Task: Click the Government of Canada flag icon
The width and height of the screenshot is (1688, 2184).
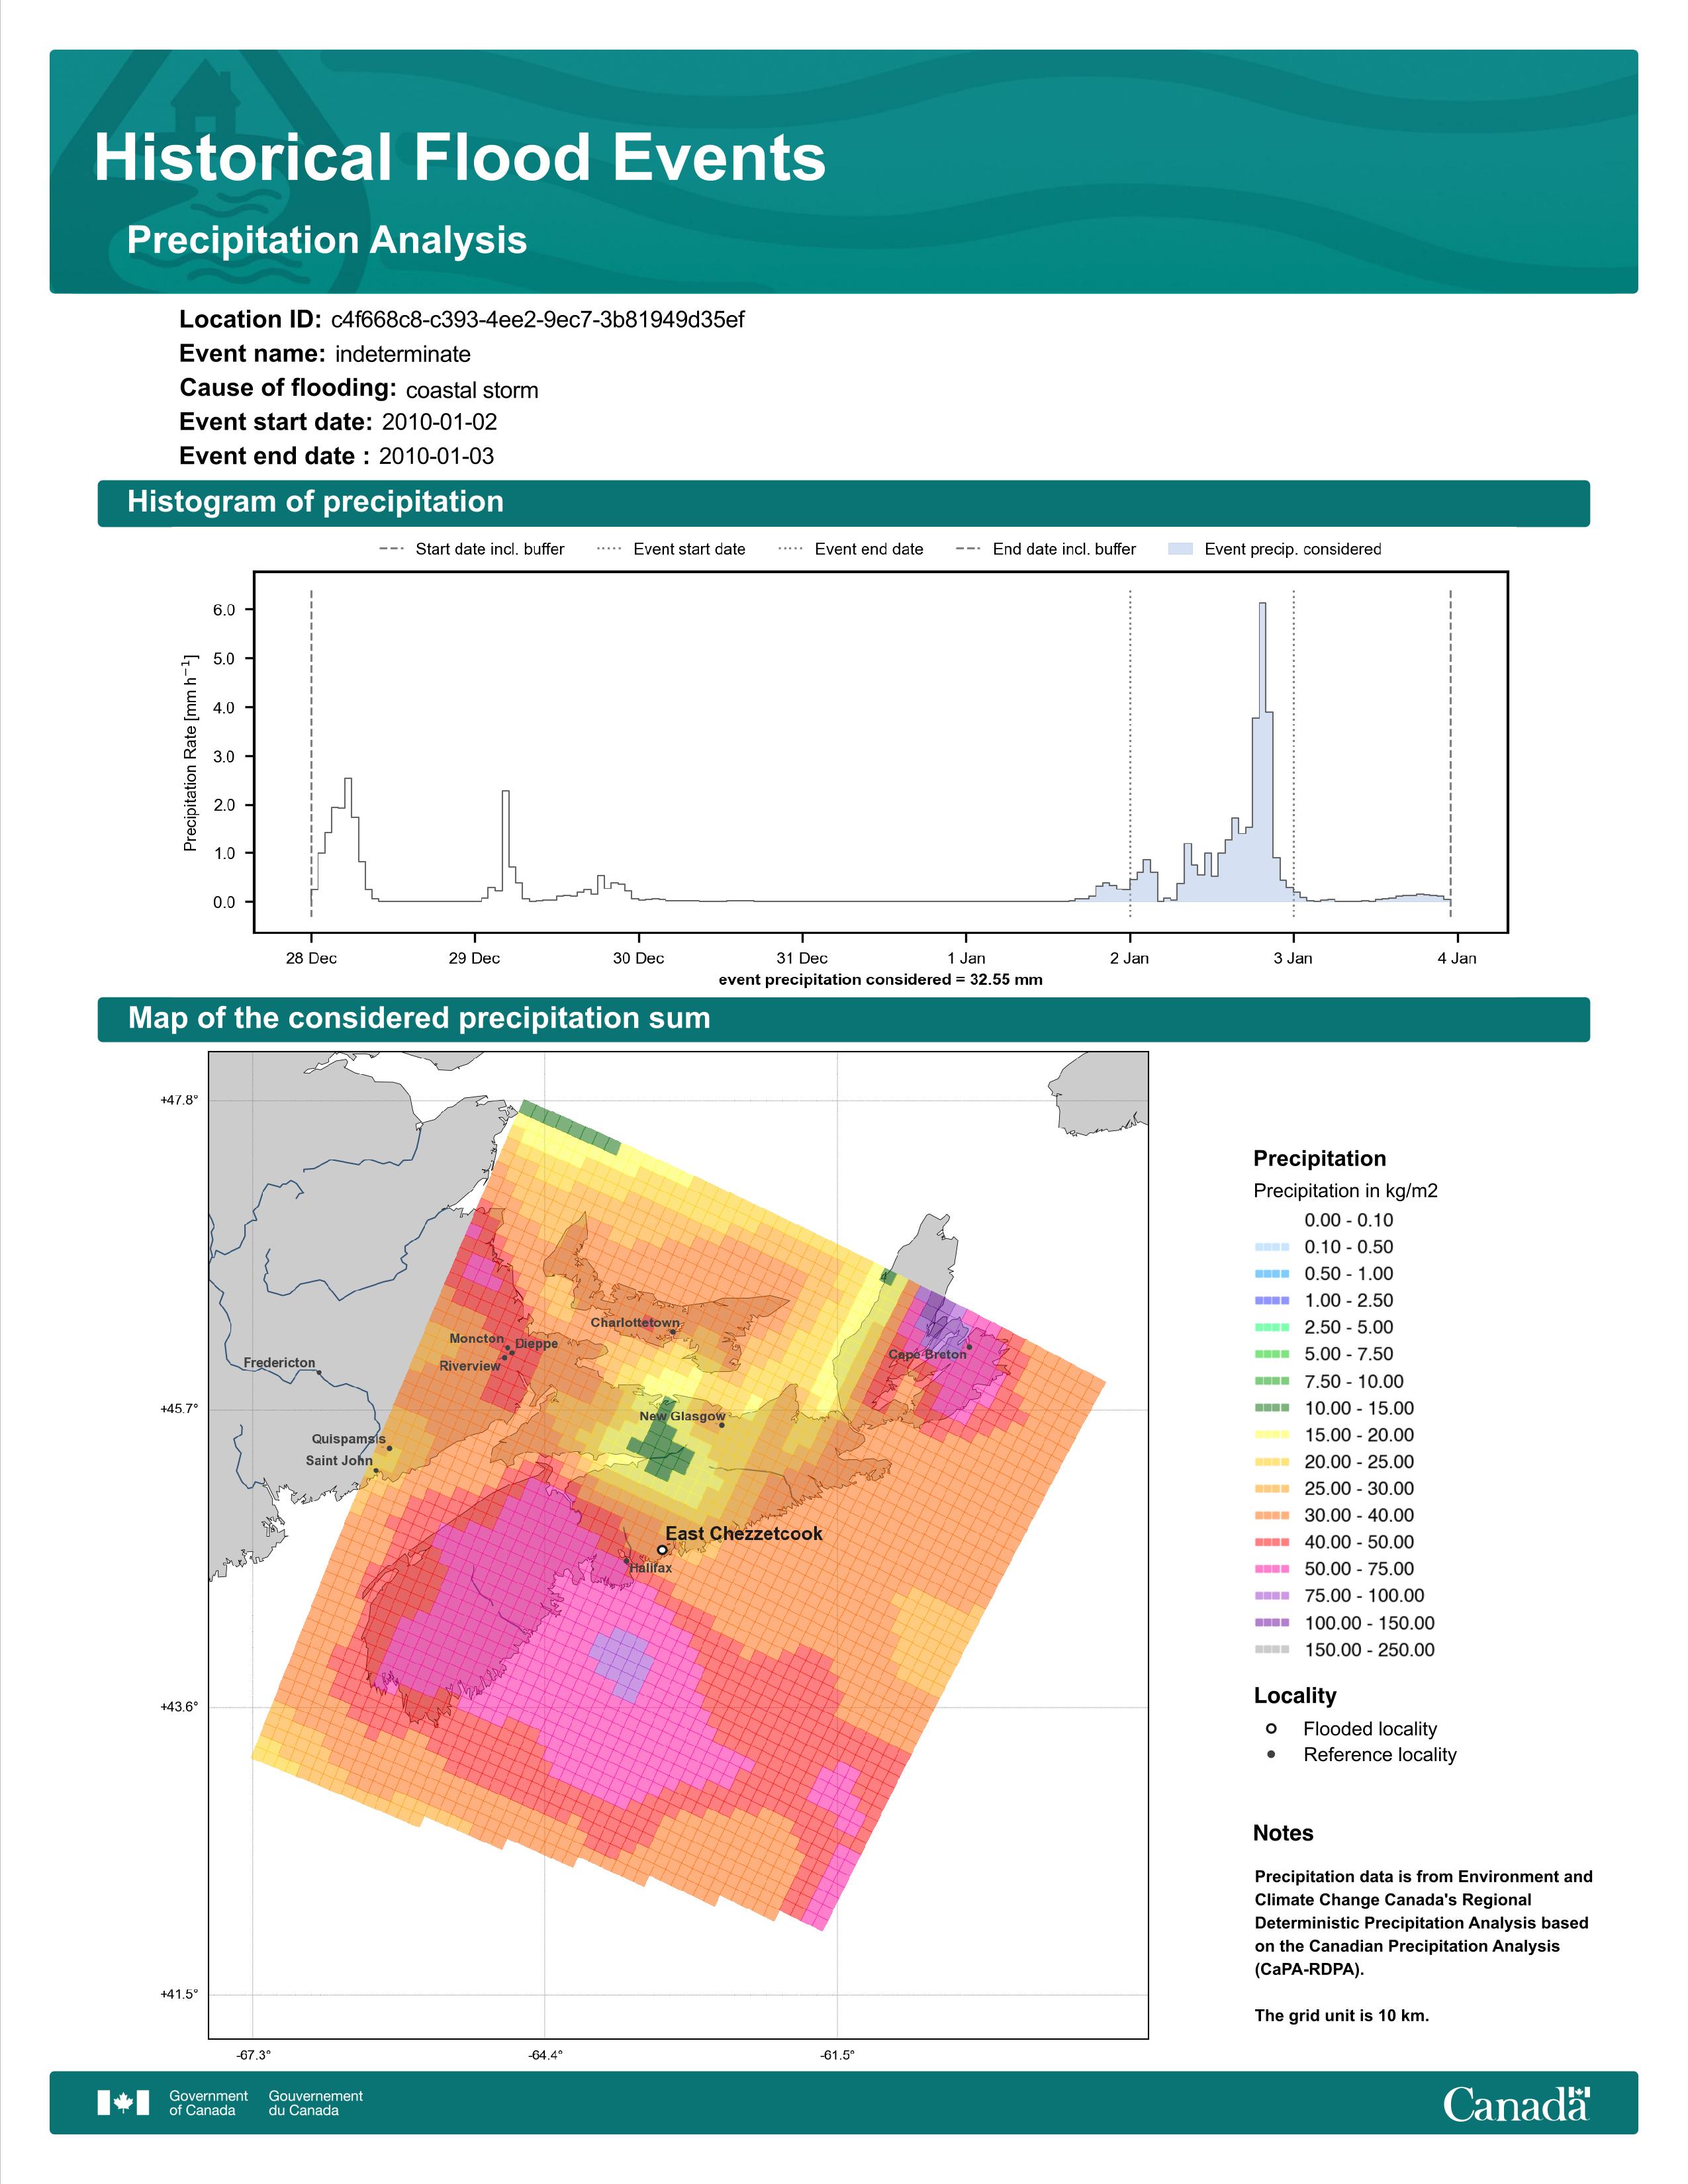Action: tap(123, 2103)
